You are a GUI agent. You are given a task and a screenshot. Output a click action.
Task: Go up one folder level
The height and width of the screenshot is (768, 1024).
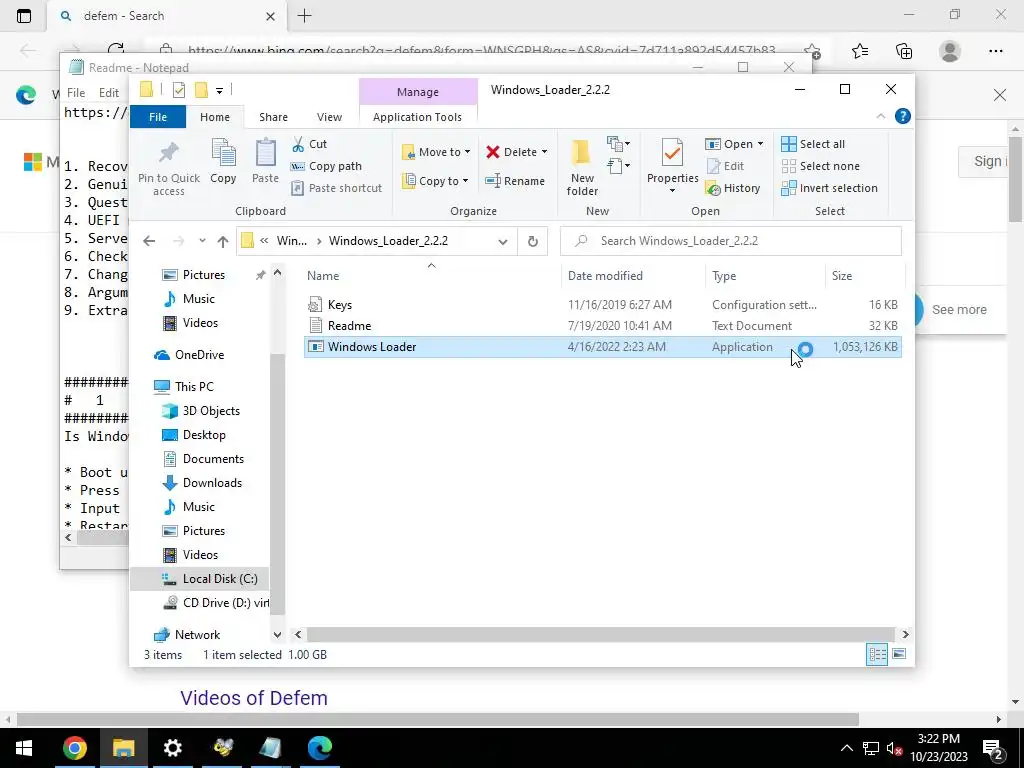(223, 241)
